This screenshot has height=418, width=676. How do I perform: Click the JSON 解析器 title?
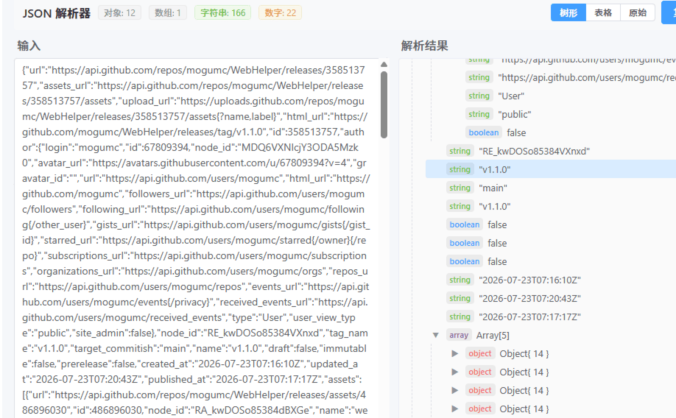pos(56,13)
